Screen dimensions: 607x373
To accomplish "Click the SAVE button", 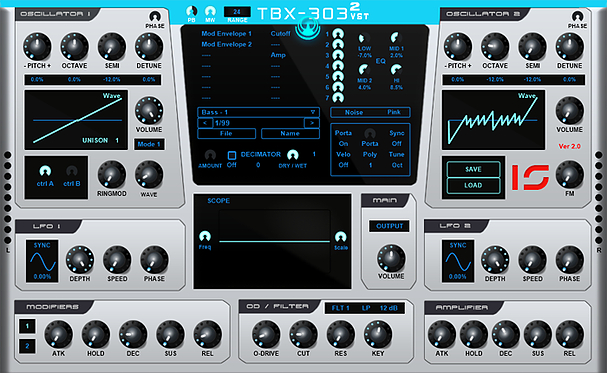I will (x=473, y=169).
